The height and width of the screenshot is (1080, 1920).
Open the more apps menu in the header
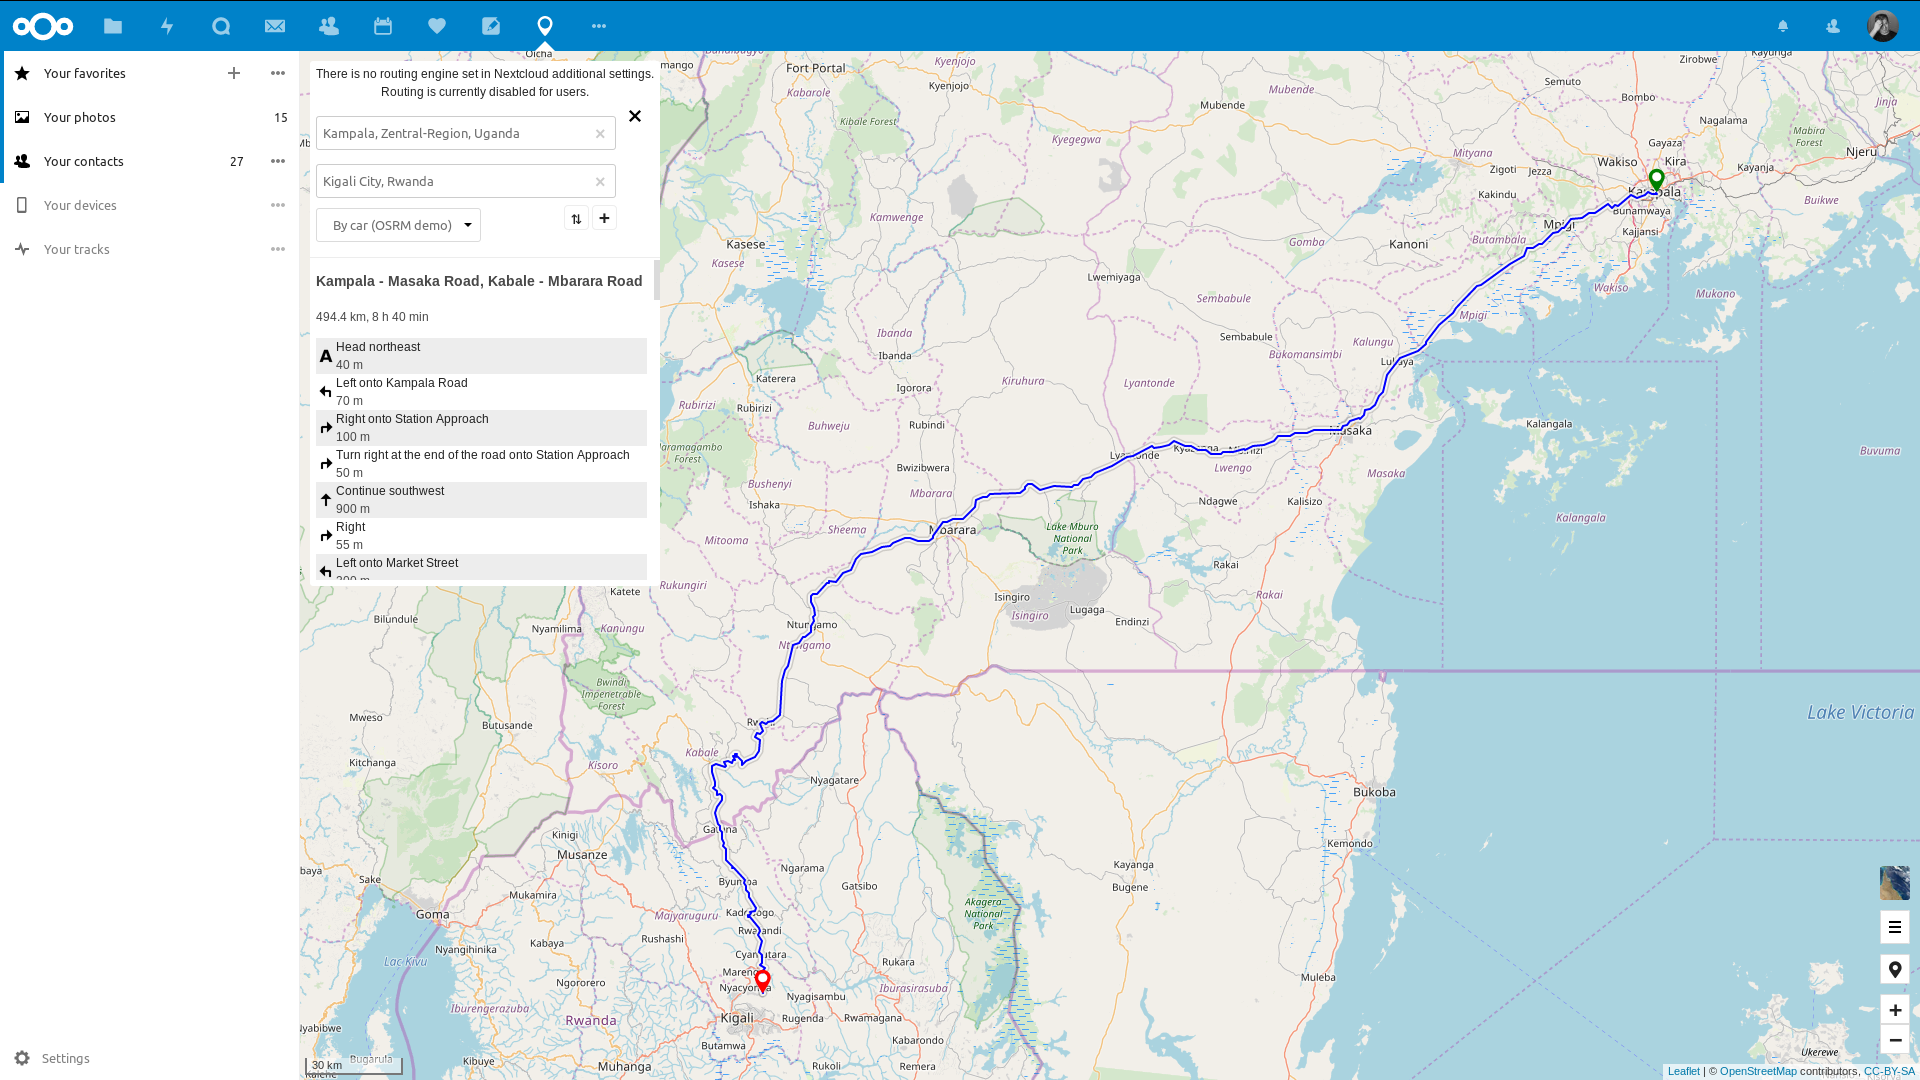pos(599,26)
